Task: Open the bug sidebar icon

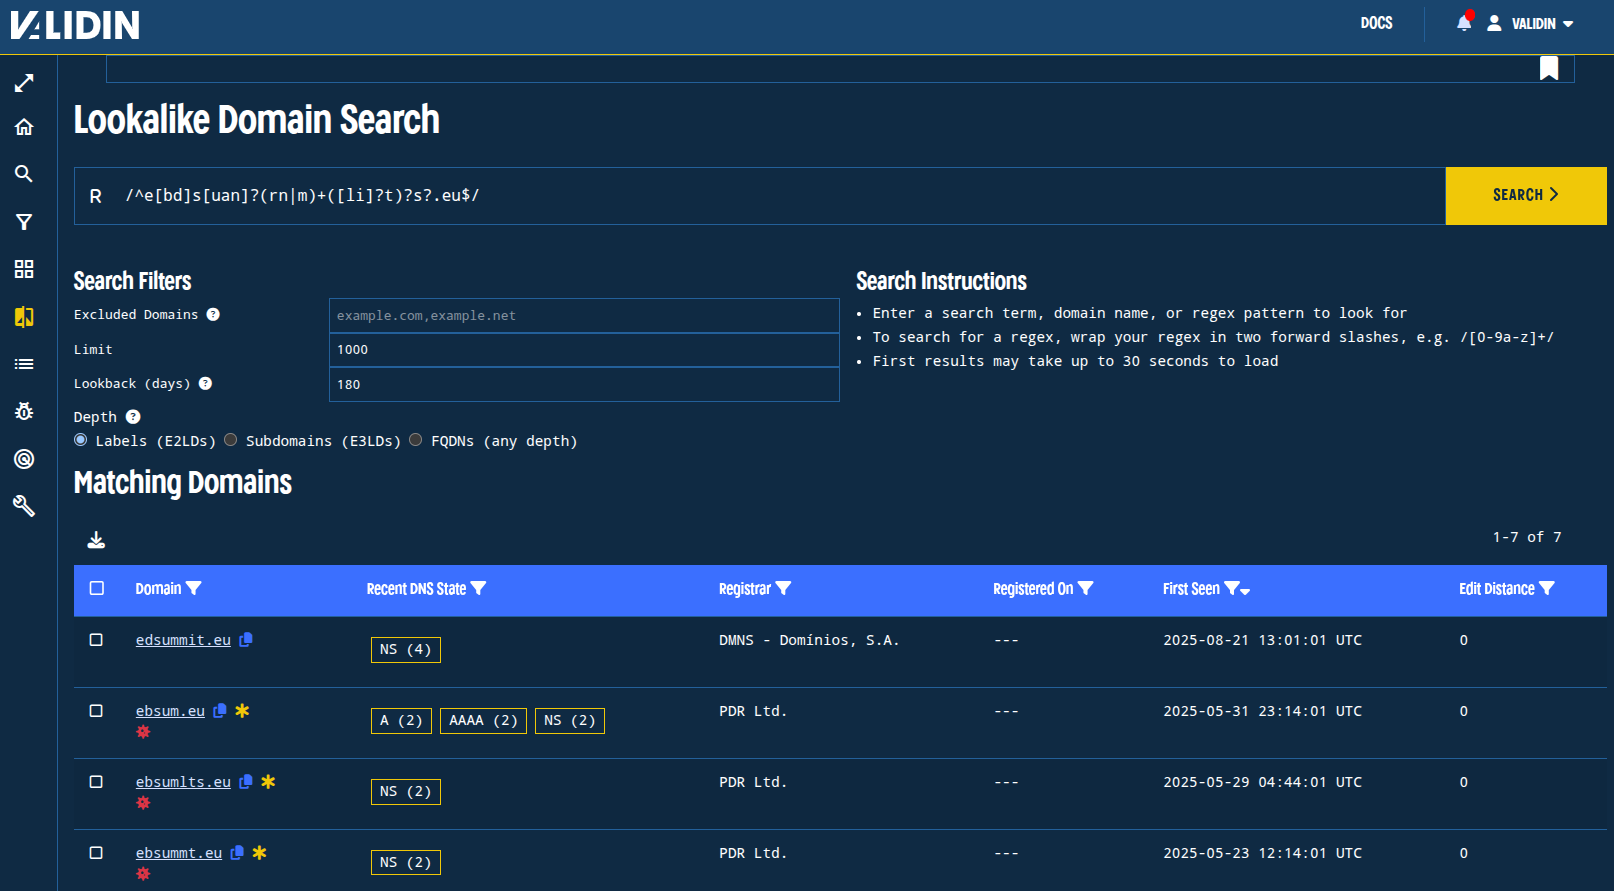Action: tap(24, 411)
